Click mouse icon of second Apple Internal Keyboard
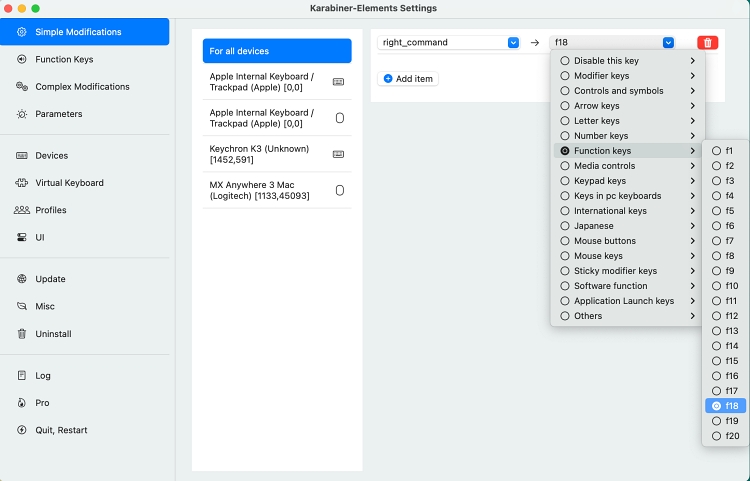The image size is (750, 481). (340, 118)
